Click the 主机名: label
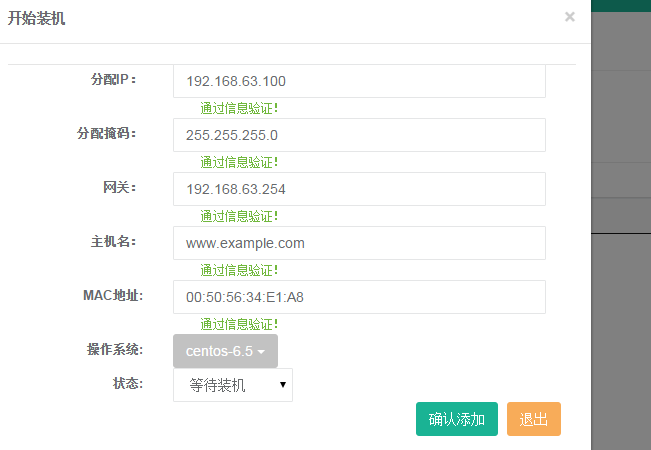Screen dimensions: 651x450 113,241
